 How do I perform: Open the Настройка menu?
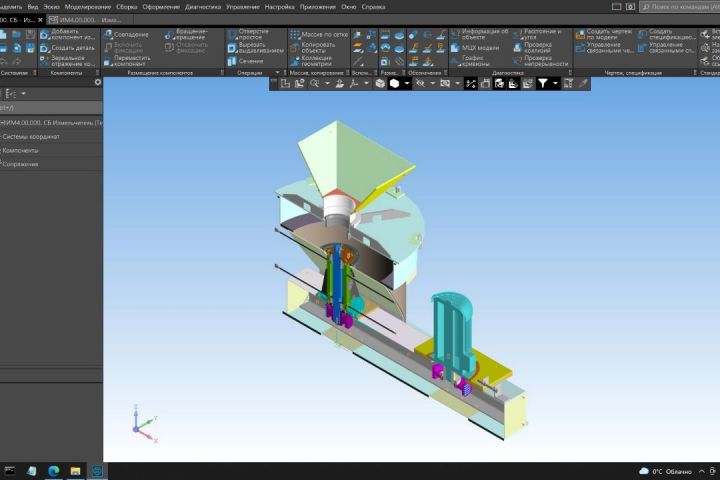[280, 7]
